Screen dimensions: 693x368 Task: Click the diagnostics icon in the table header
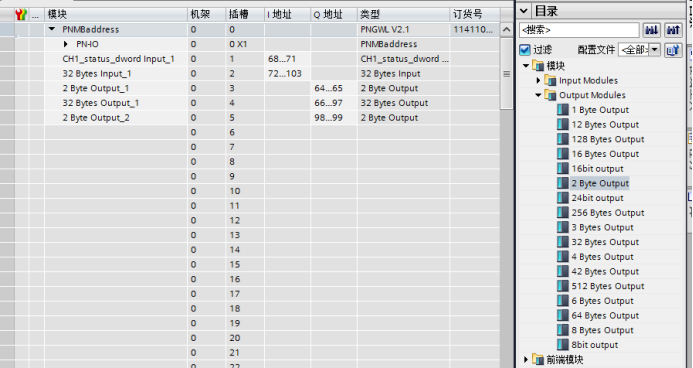tap(21, 14)
